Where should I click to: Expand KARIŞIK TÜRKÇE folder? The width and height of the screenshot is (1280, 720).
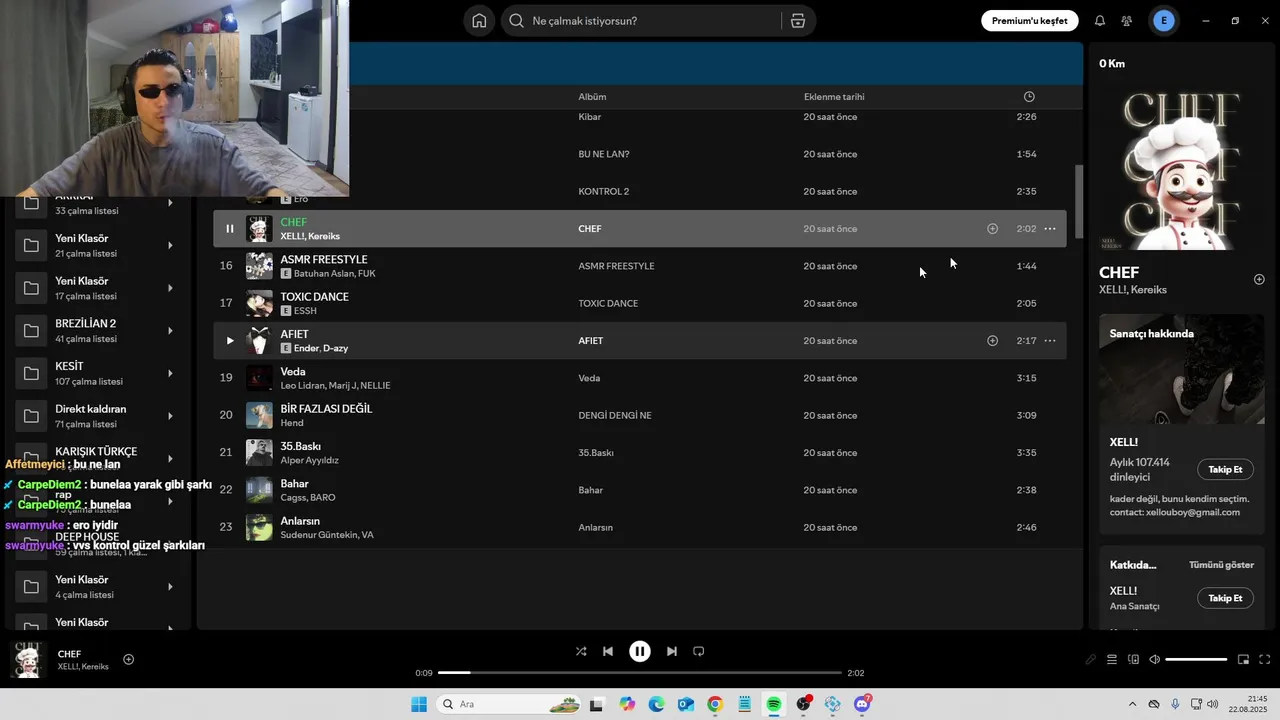[170, 459]
